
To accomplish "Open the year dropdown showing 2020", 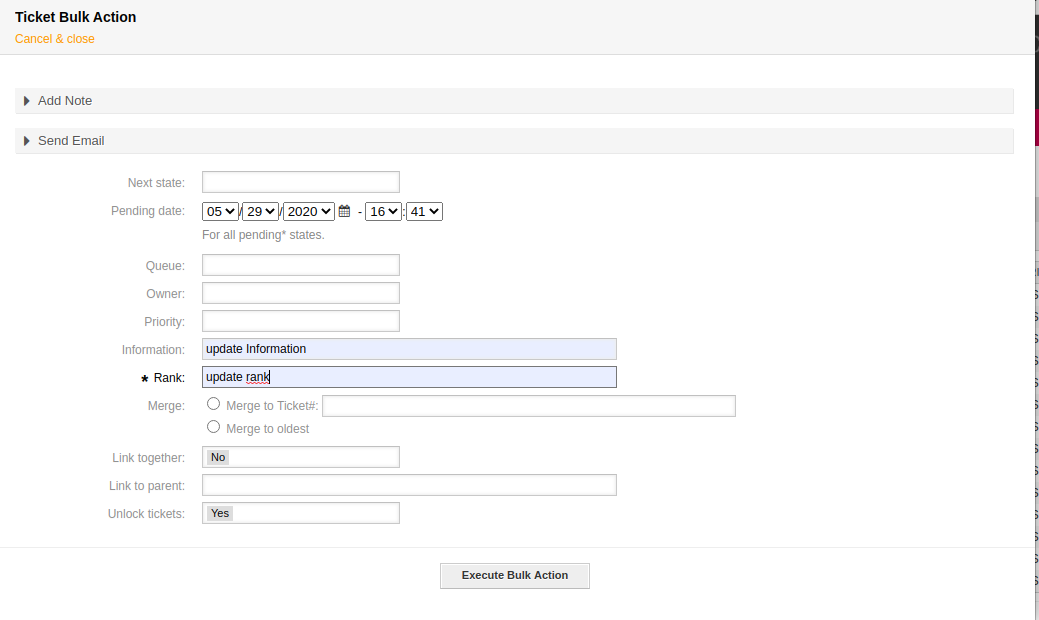I will coord(308,211).
